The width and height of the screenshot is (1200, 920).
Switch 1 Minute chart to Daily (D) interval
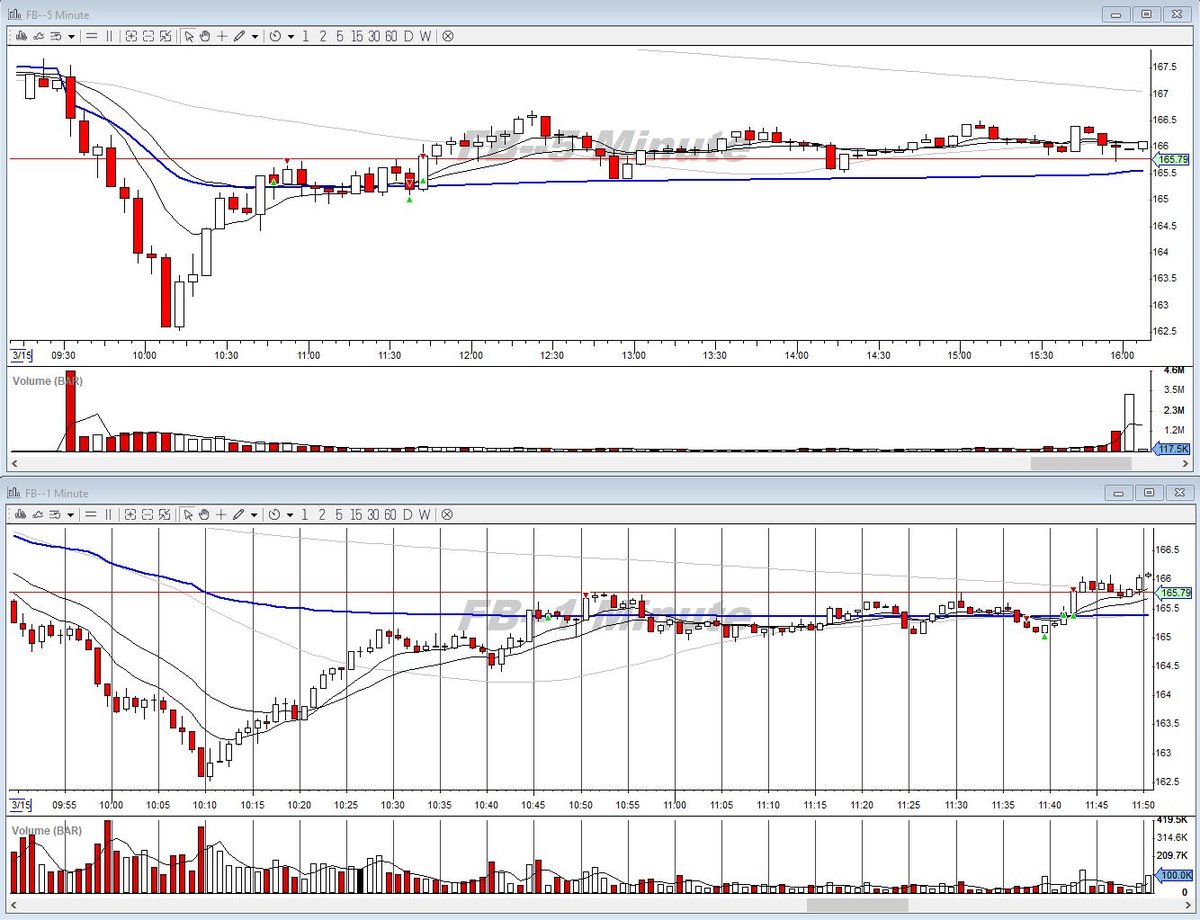[x=408, y=514]
